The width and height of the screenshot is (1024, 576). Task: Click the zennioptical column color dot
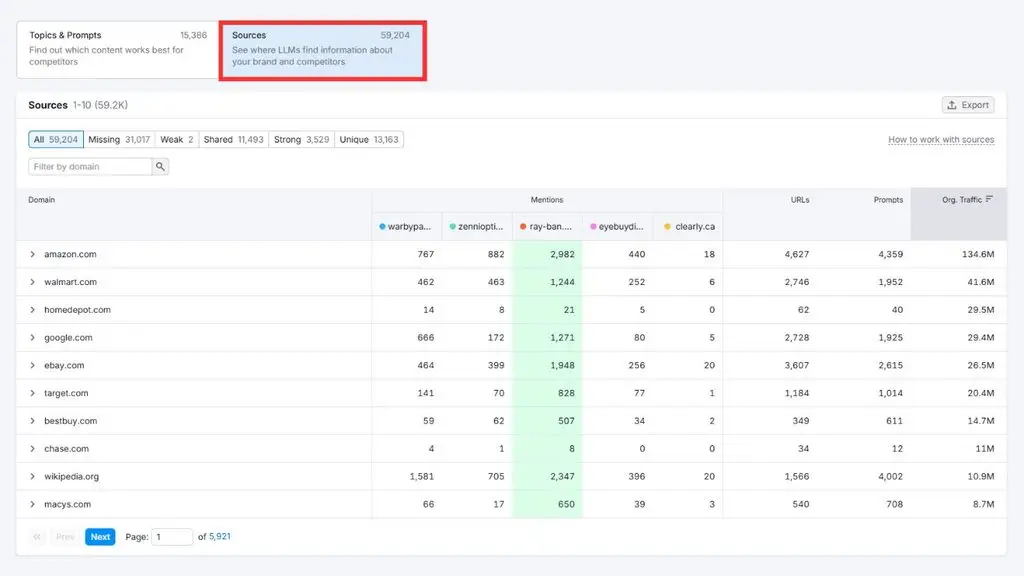[x=453, y=227]
